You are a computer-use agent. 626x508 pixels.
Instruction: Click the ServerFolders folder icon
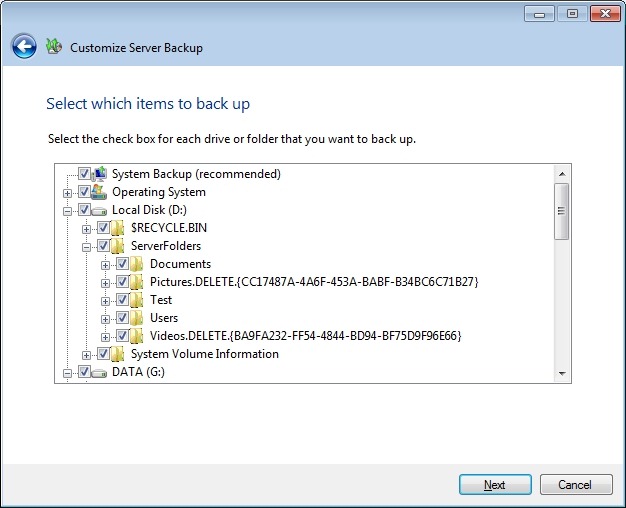(119, 246)
